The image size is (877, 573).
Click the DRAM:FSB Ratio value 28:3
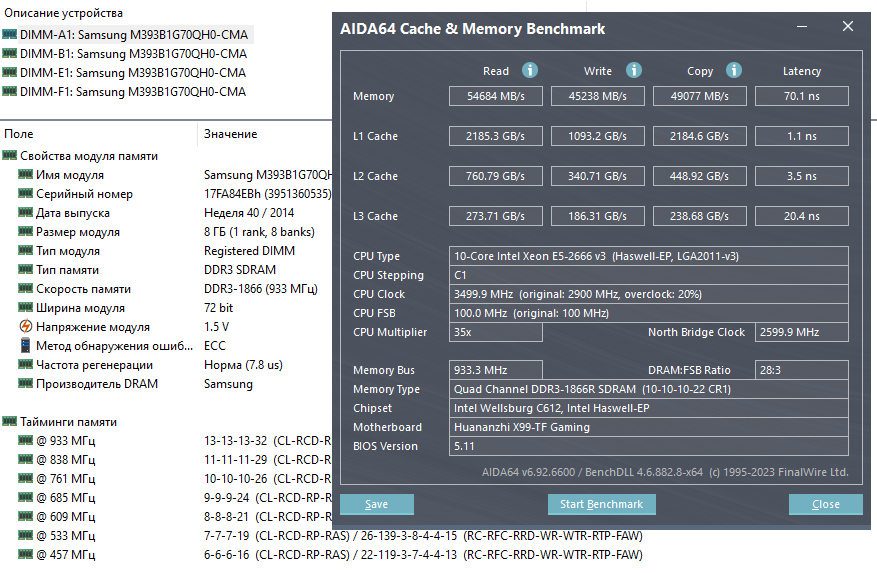pyautogui.click(x=801, y=370)
